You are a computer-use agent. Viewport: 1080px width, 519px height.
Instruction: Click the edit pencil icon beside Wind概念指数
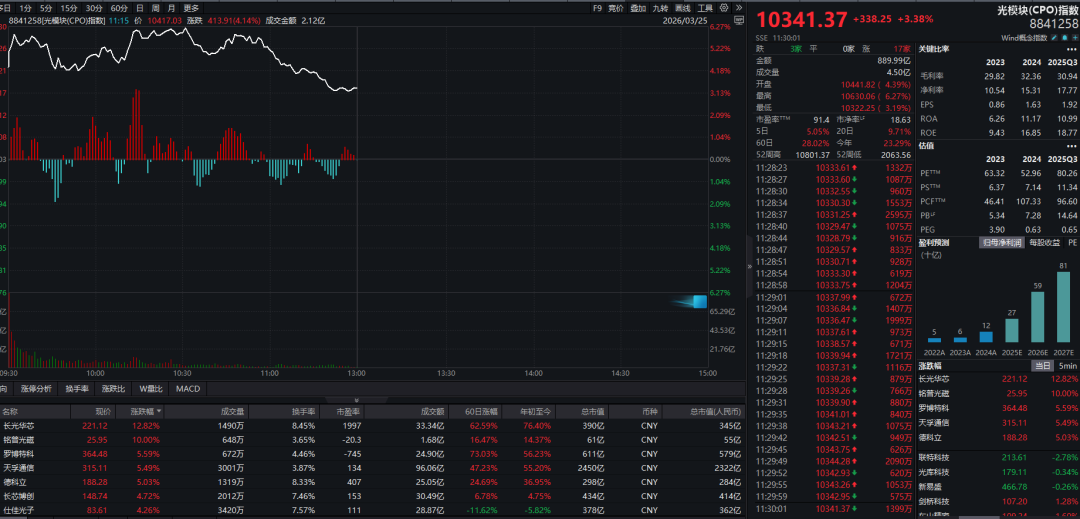click(x=1054, y=38)
